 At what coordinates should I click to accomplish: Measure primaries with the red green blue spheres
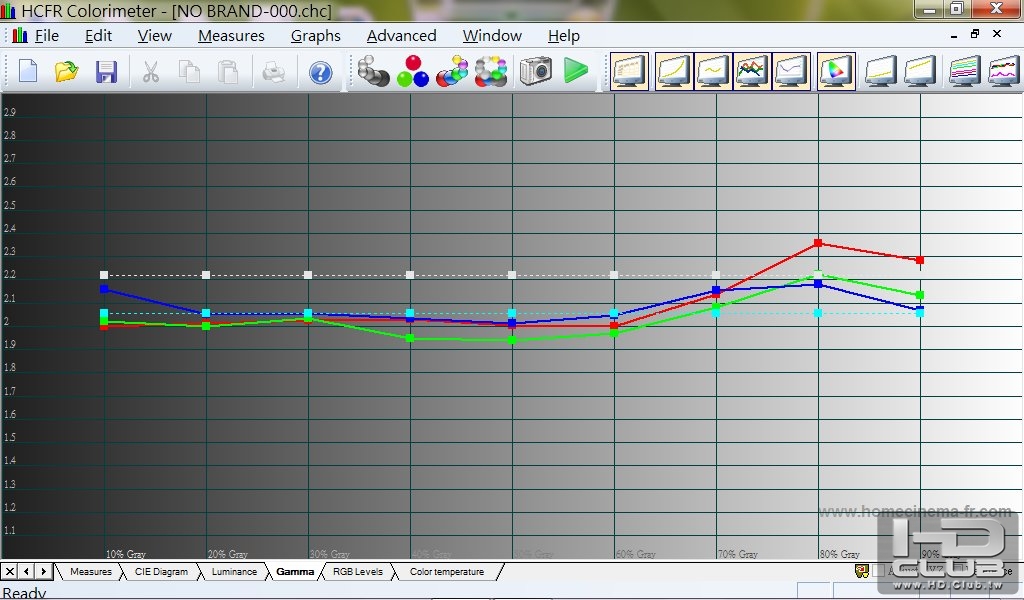pyautogui.click(x=413, y=71)
